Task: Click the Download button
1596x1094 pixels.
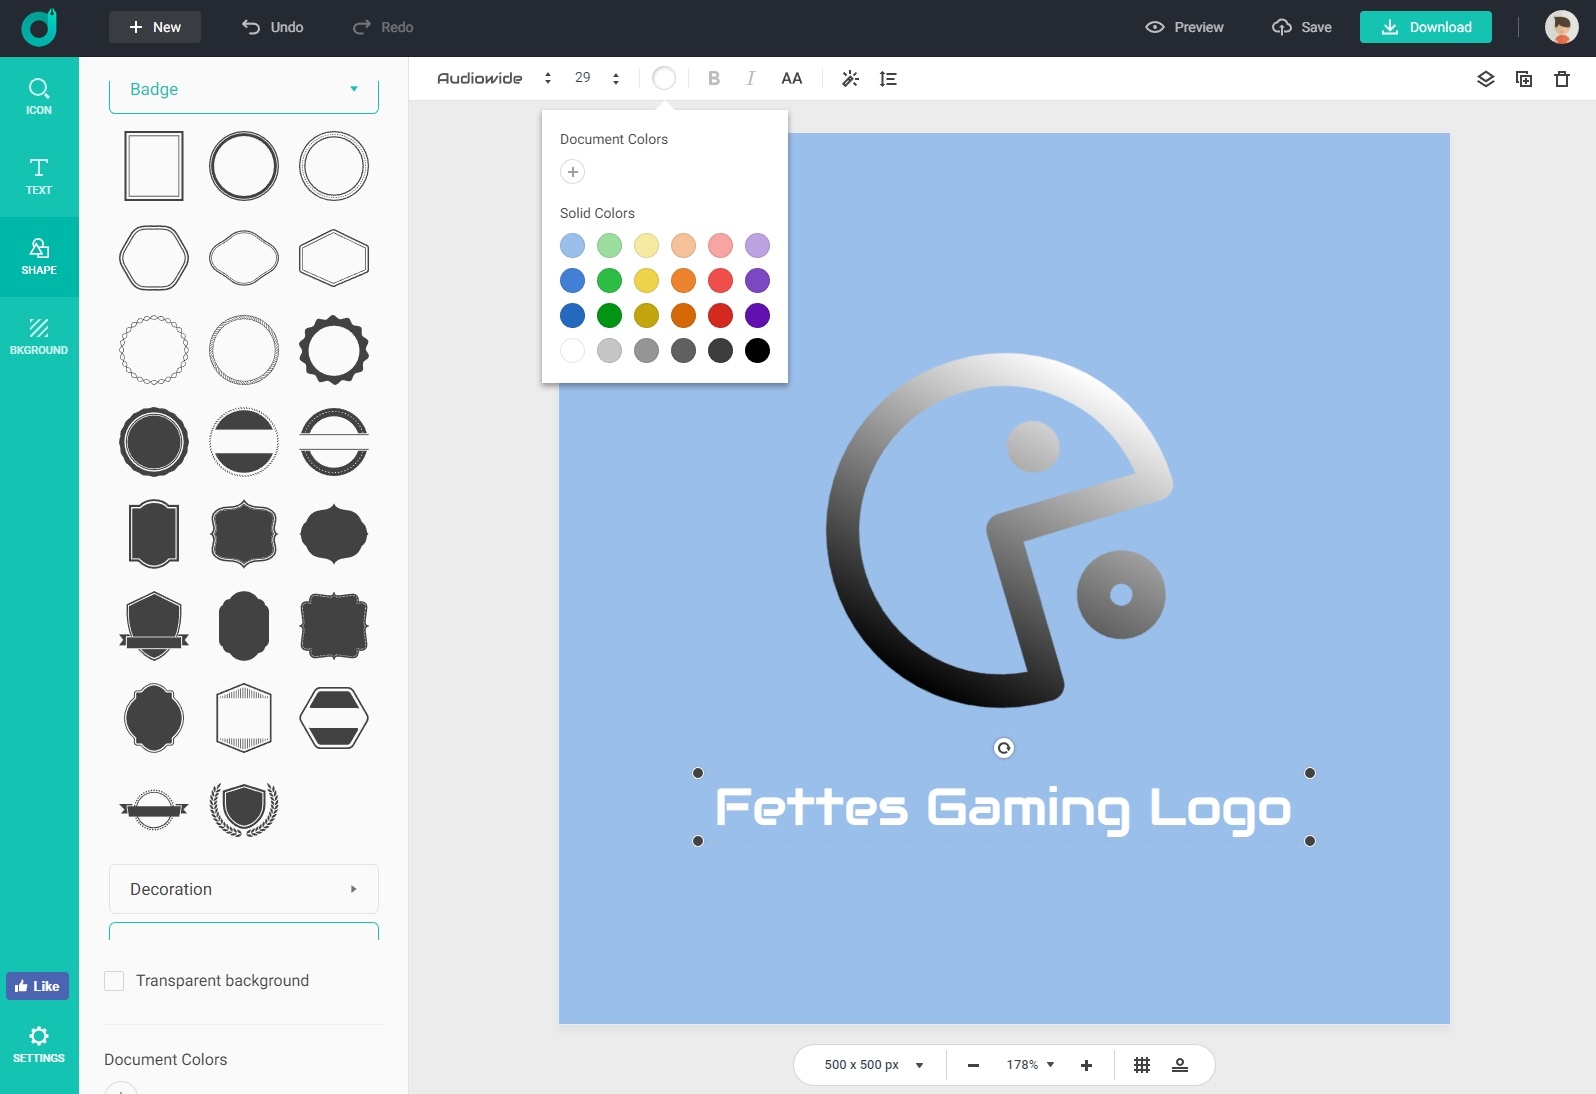Action: (x=1425, y=27)
